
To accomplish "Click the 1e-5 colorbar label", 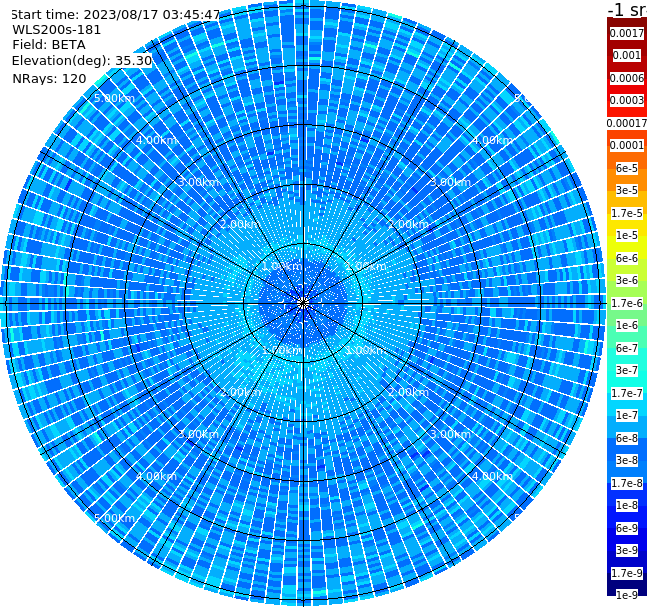I will pos(627,235).
